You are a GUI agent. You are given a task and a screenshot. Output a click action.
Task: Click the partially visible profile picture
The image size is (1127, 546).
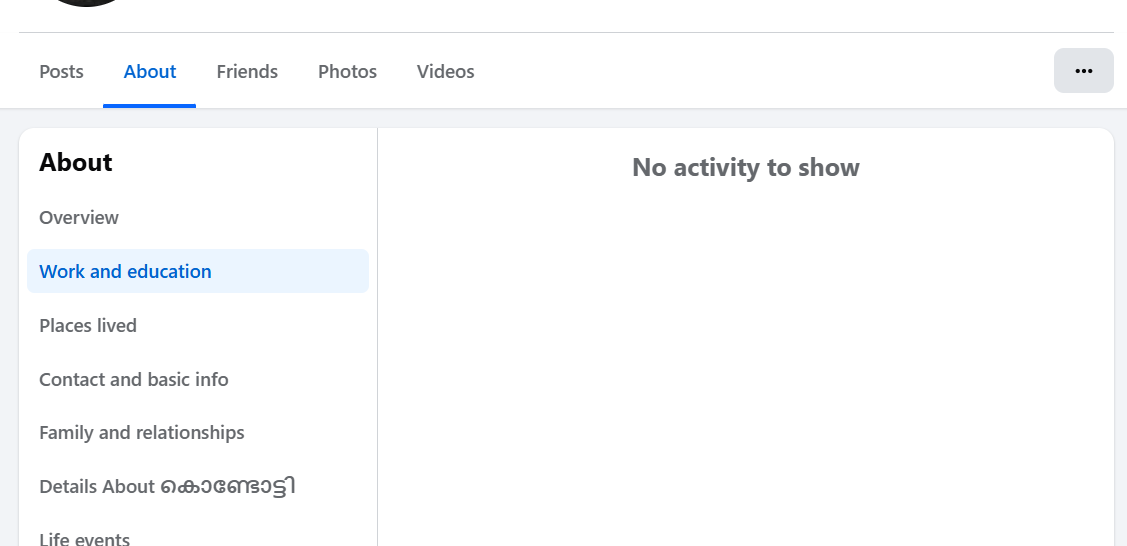[87, 3]
